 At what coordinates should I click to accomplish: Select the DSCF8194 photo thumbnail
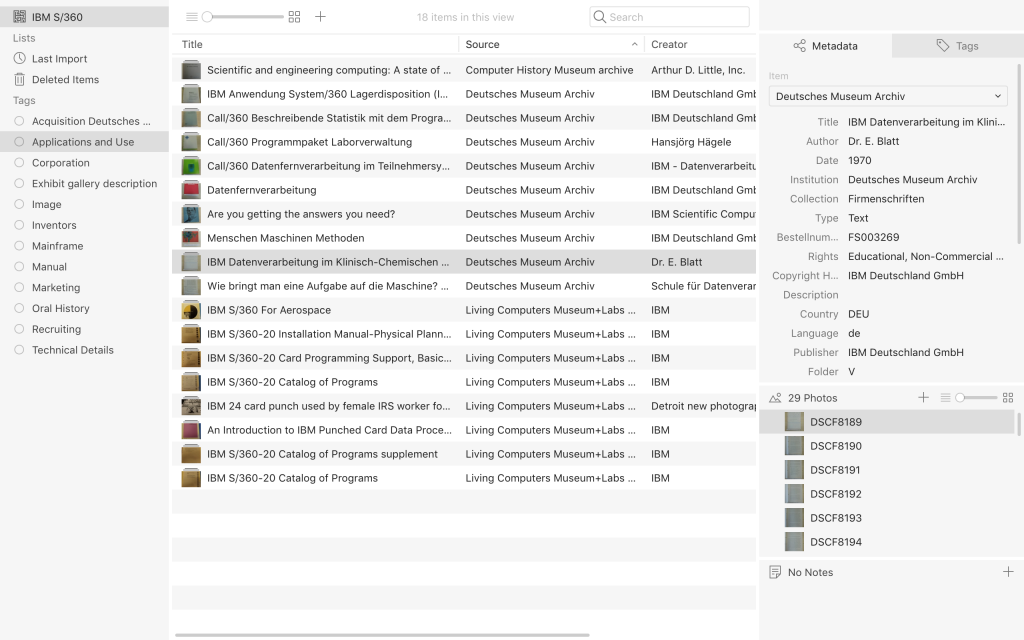pos(794,542)
